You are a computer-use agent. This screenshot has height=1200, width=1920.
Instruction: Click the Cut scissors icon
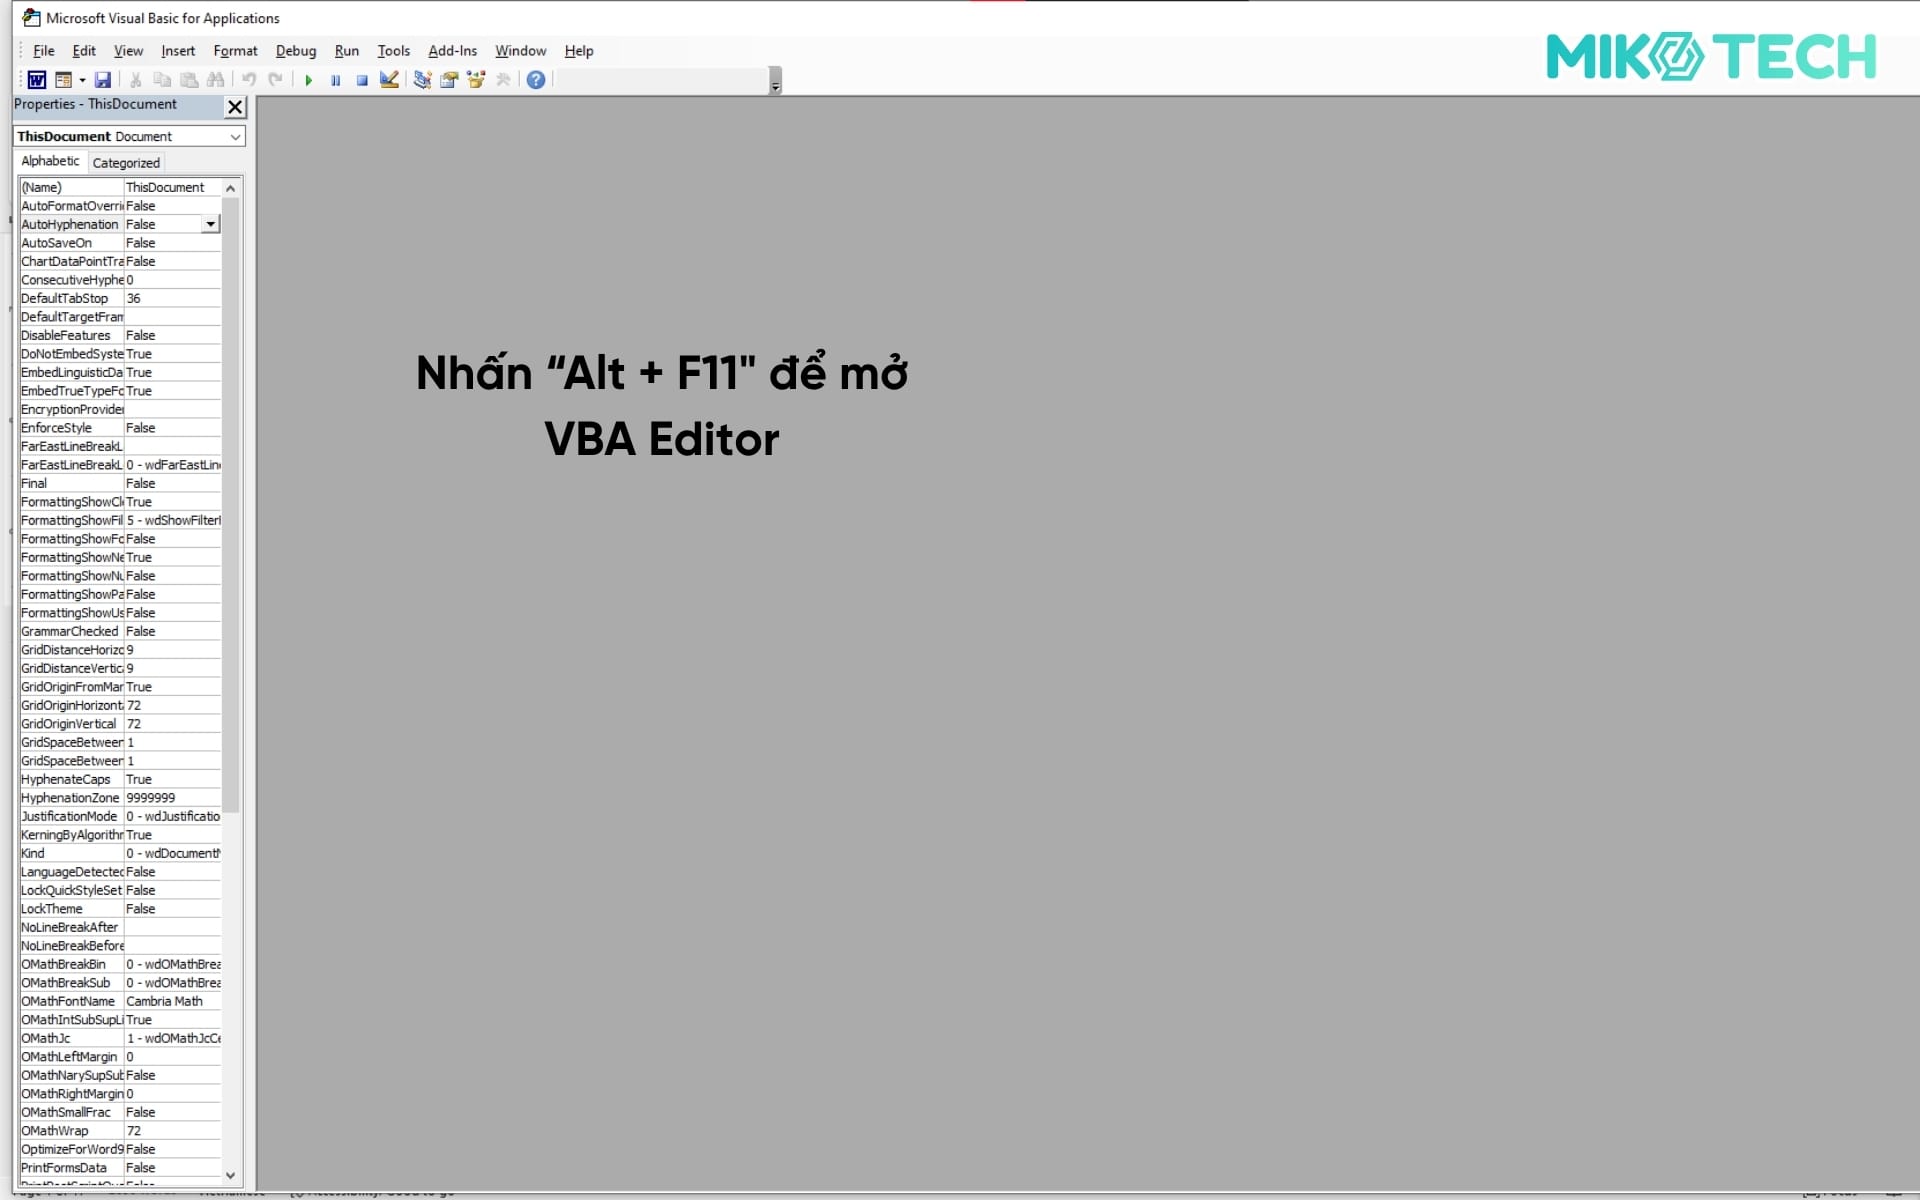pyautogui.click(x=136, y=80)
